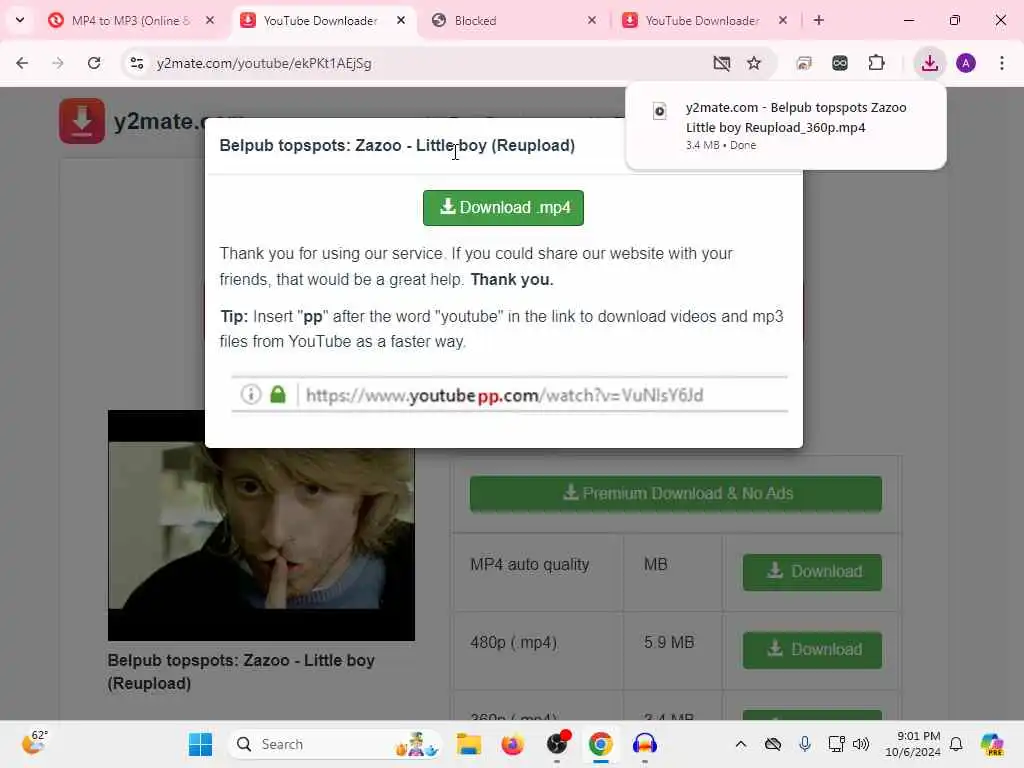Reload the y2mate page
The width and height of the screenshot is (1024, 768).
pos(94,63)
